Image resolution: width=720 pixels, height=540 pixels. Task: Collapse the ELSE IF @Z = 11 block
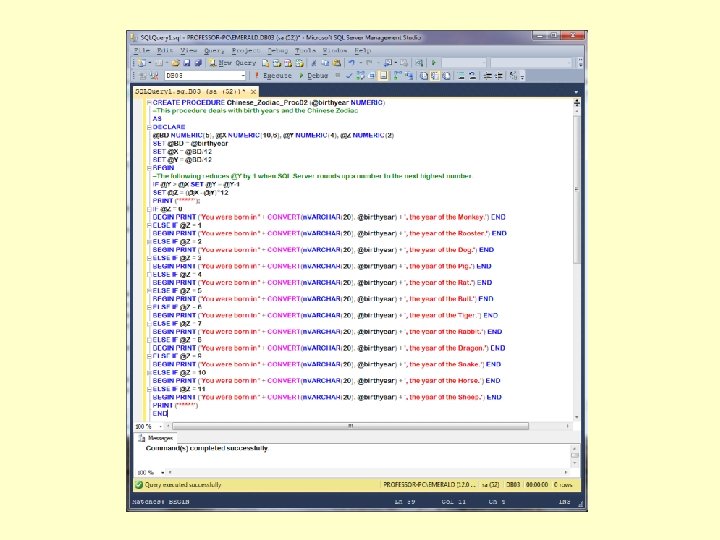[x=149, y=389]
